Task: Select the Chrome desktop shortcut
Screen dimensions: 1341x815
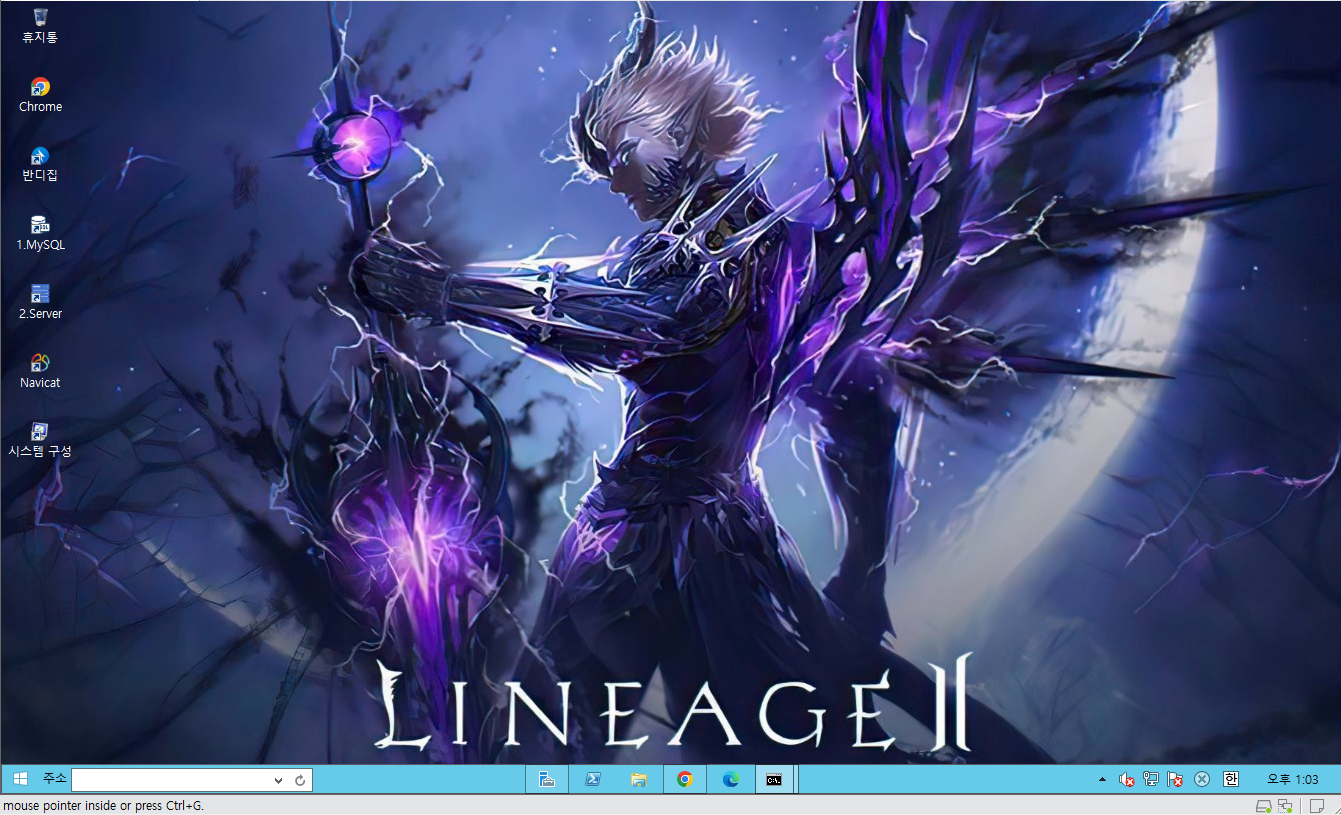Action: [x=40, y=94]
